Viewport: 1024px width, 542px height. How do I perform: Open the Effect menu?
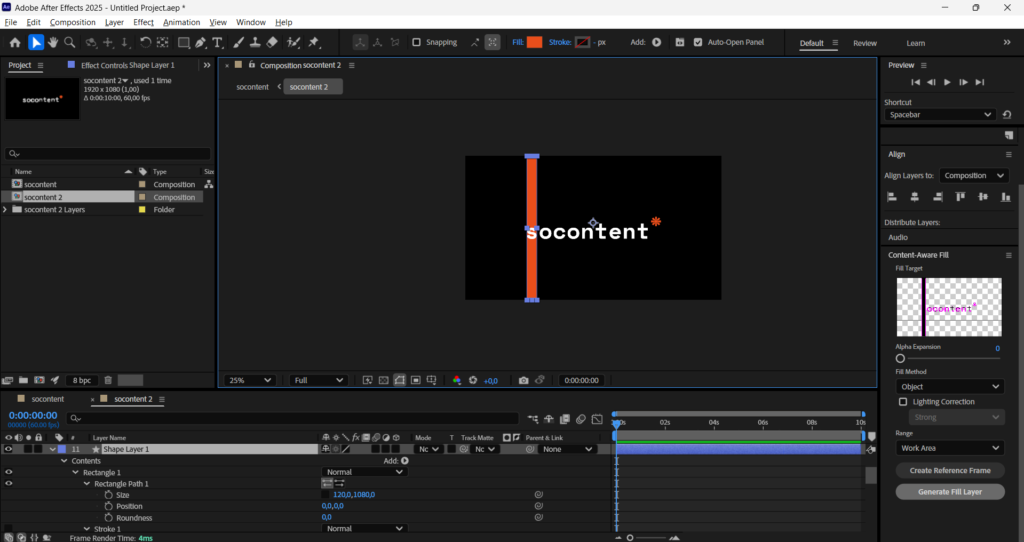144,22
